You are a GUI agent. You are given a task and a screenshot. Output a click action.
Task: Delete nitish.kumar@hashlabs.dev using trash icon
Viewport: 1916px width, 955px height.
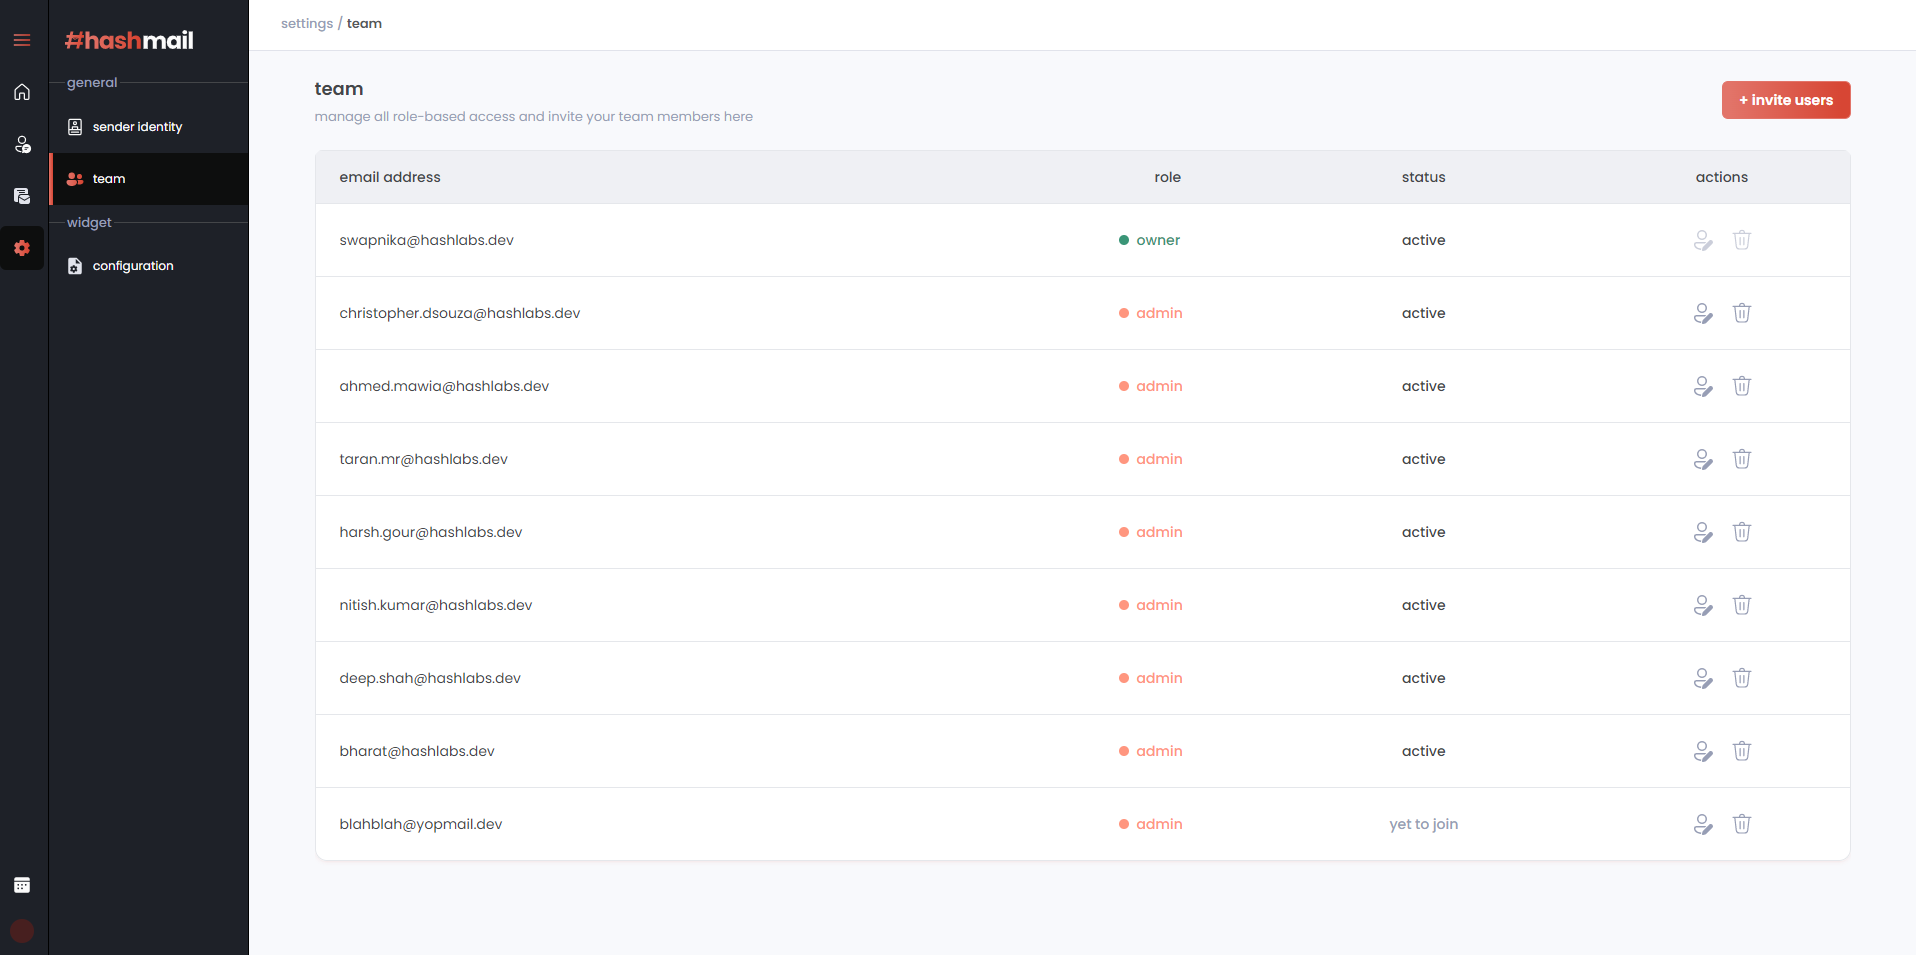[x=1742, y=605]
